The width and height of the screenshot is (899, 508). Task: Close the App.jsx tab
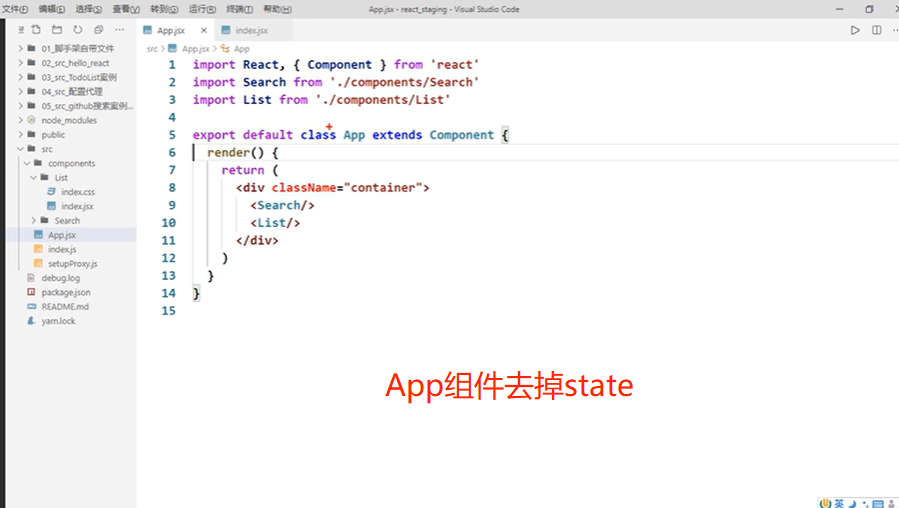[204, 30]
